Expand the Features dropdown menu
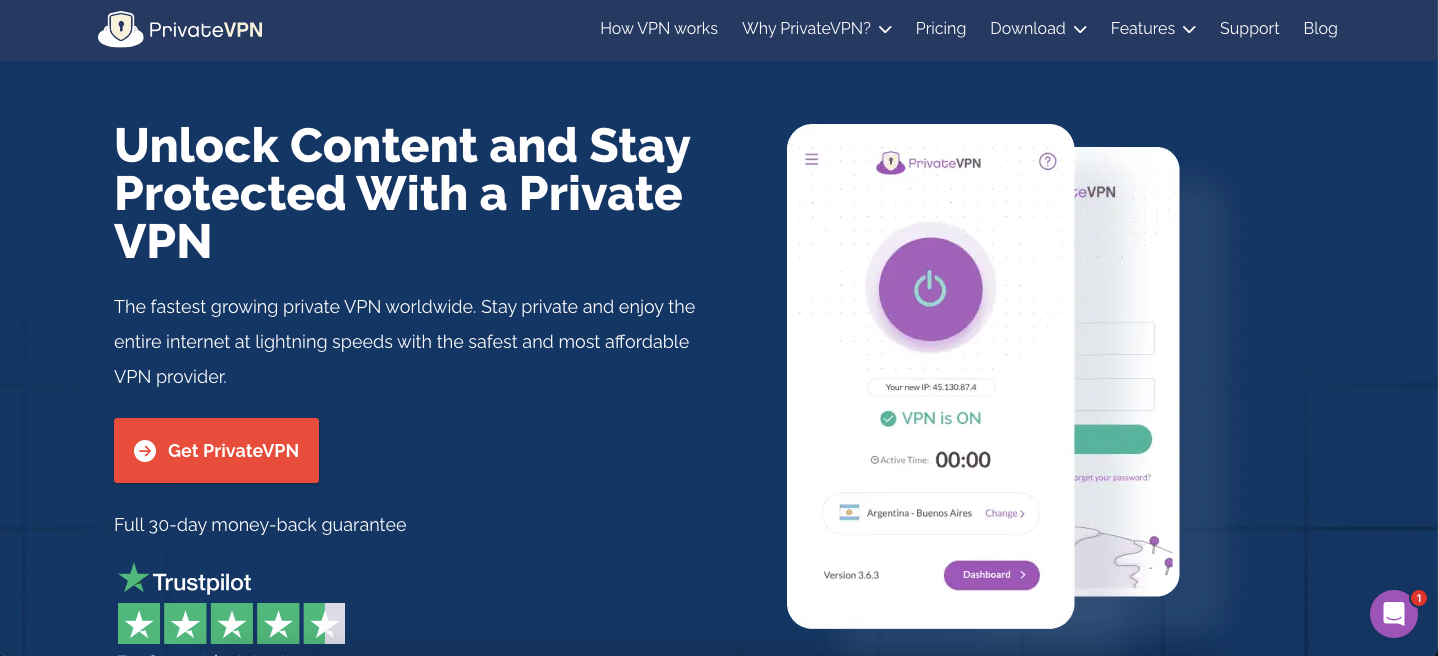The image size is (1438, 656). coord(1153,29)
